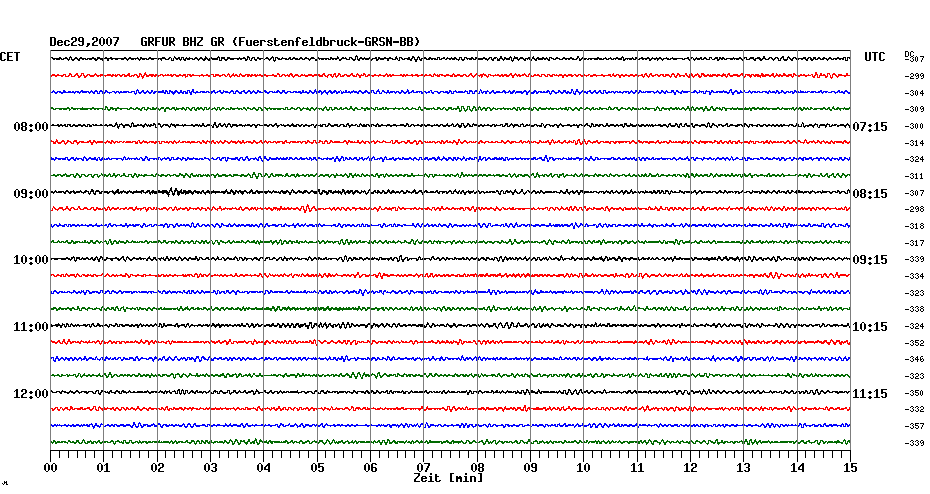Click the DC offset value -334
Screen dimensions: 930x494
tap(915, 276)
